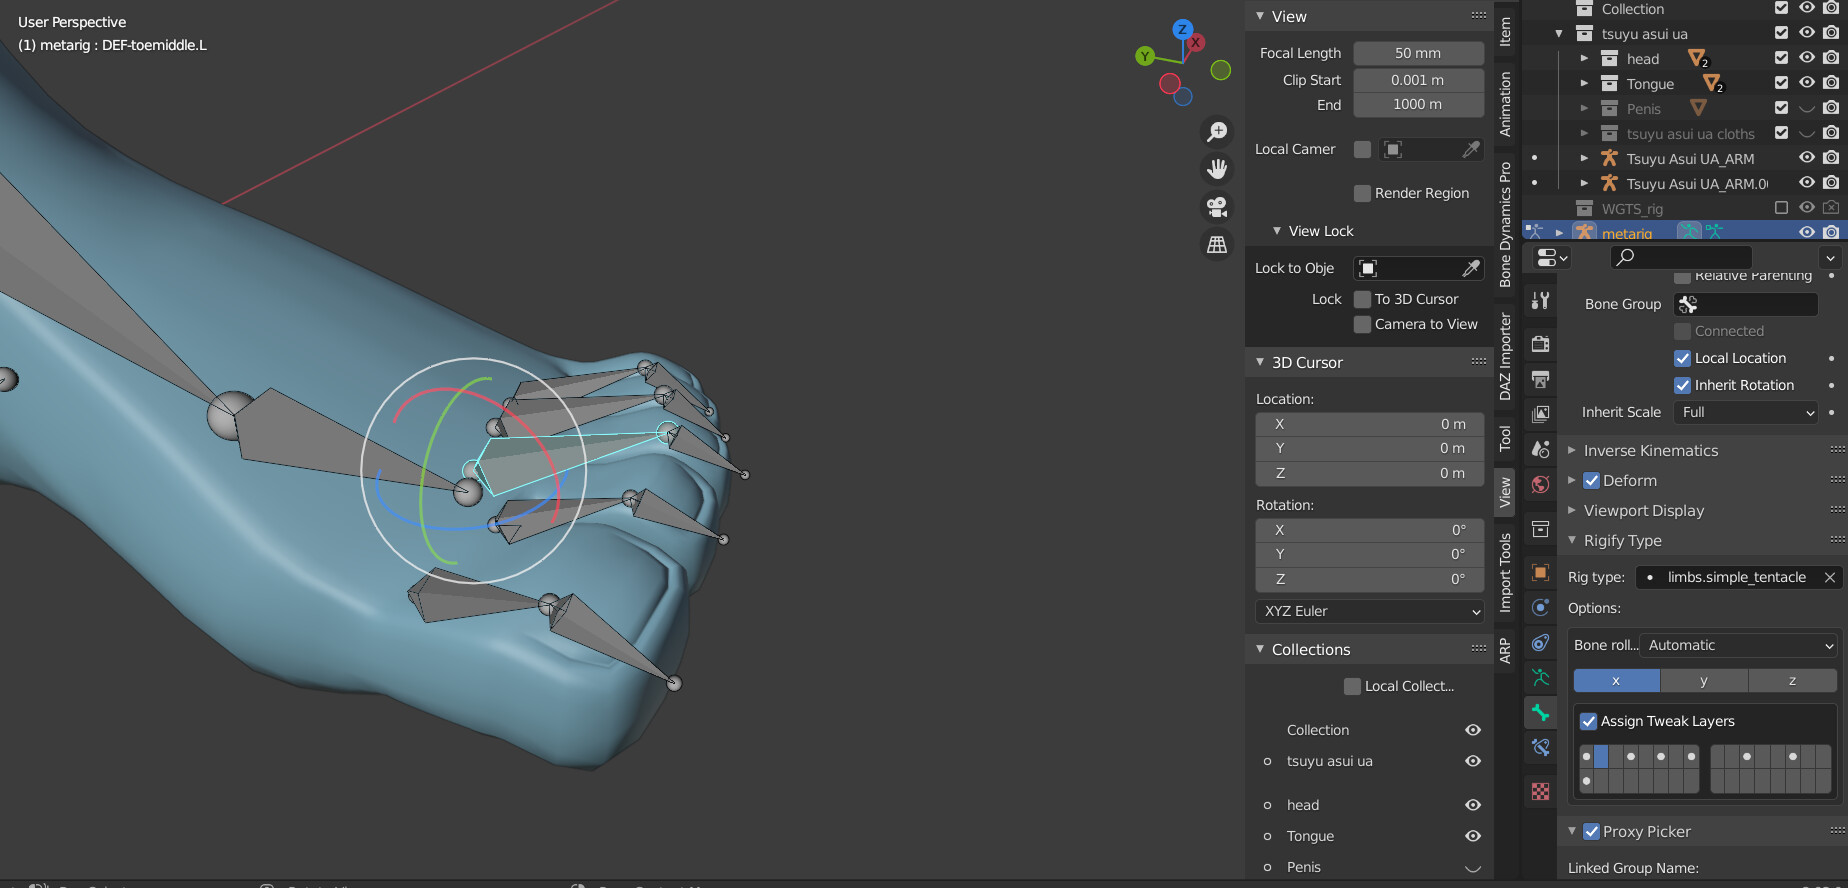The height and width of the screenshot is (888, 1848).
Task: Click the green Y axis on navigation gizmo
Action: pyautogui.click(x=1145, y=56)
